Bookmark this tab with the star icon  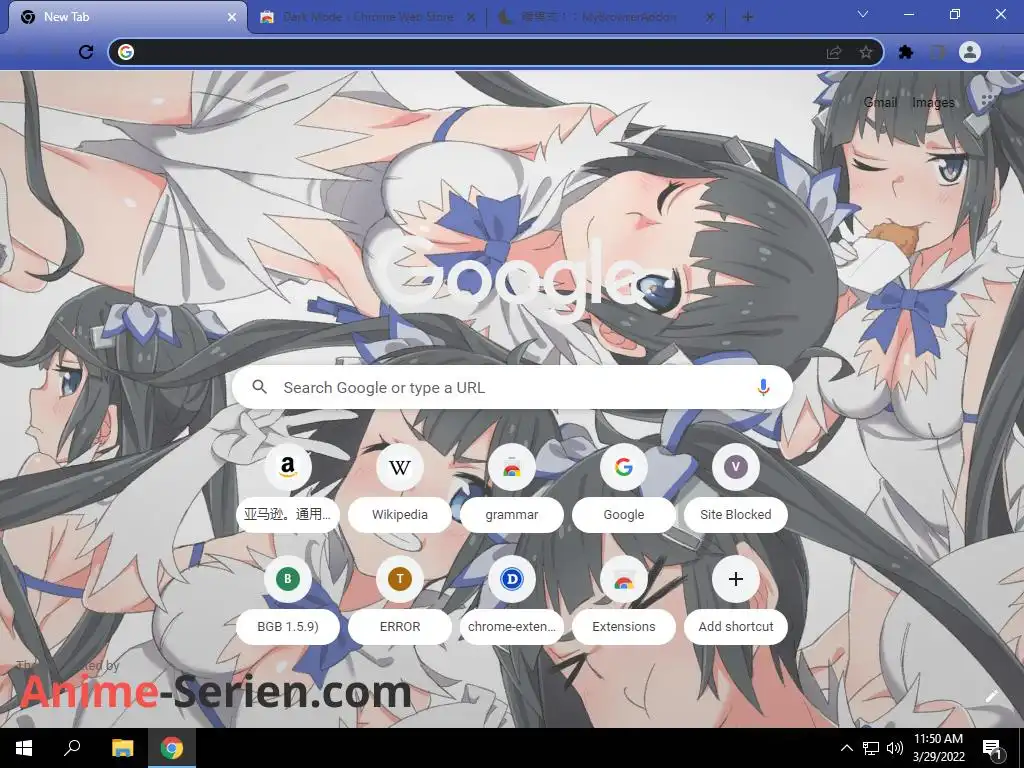coord(865,52)
